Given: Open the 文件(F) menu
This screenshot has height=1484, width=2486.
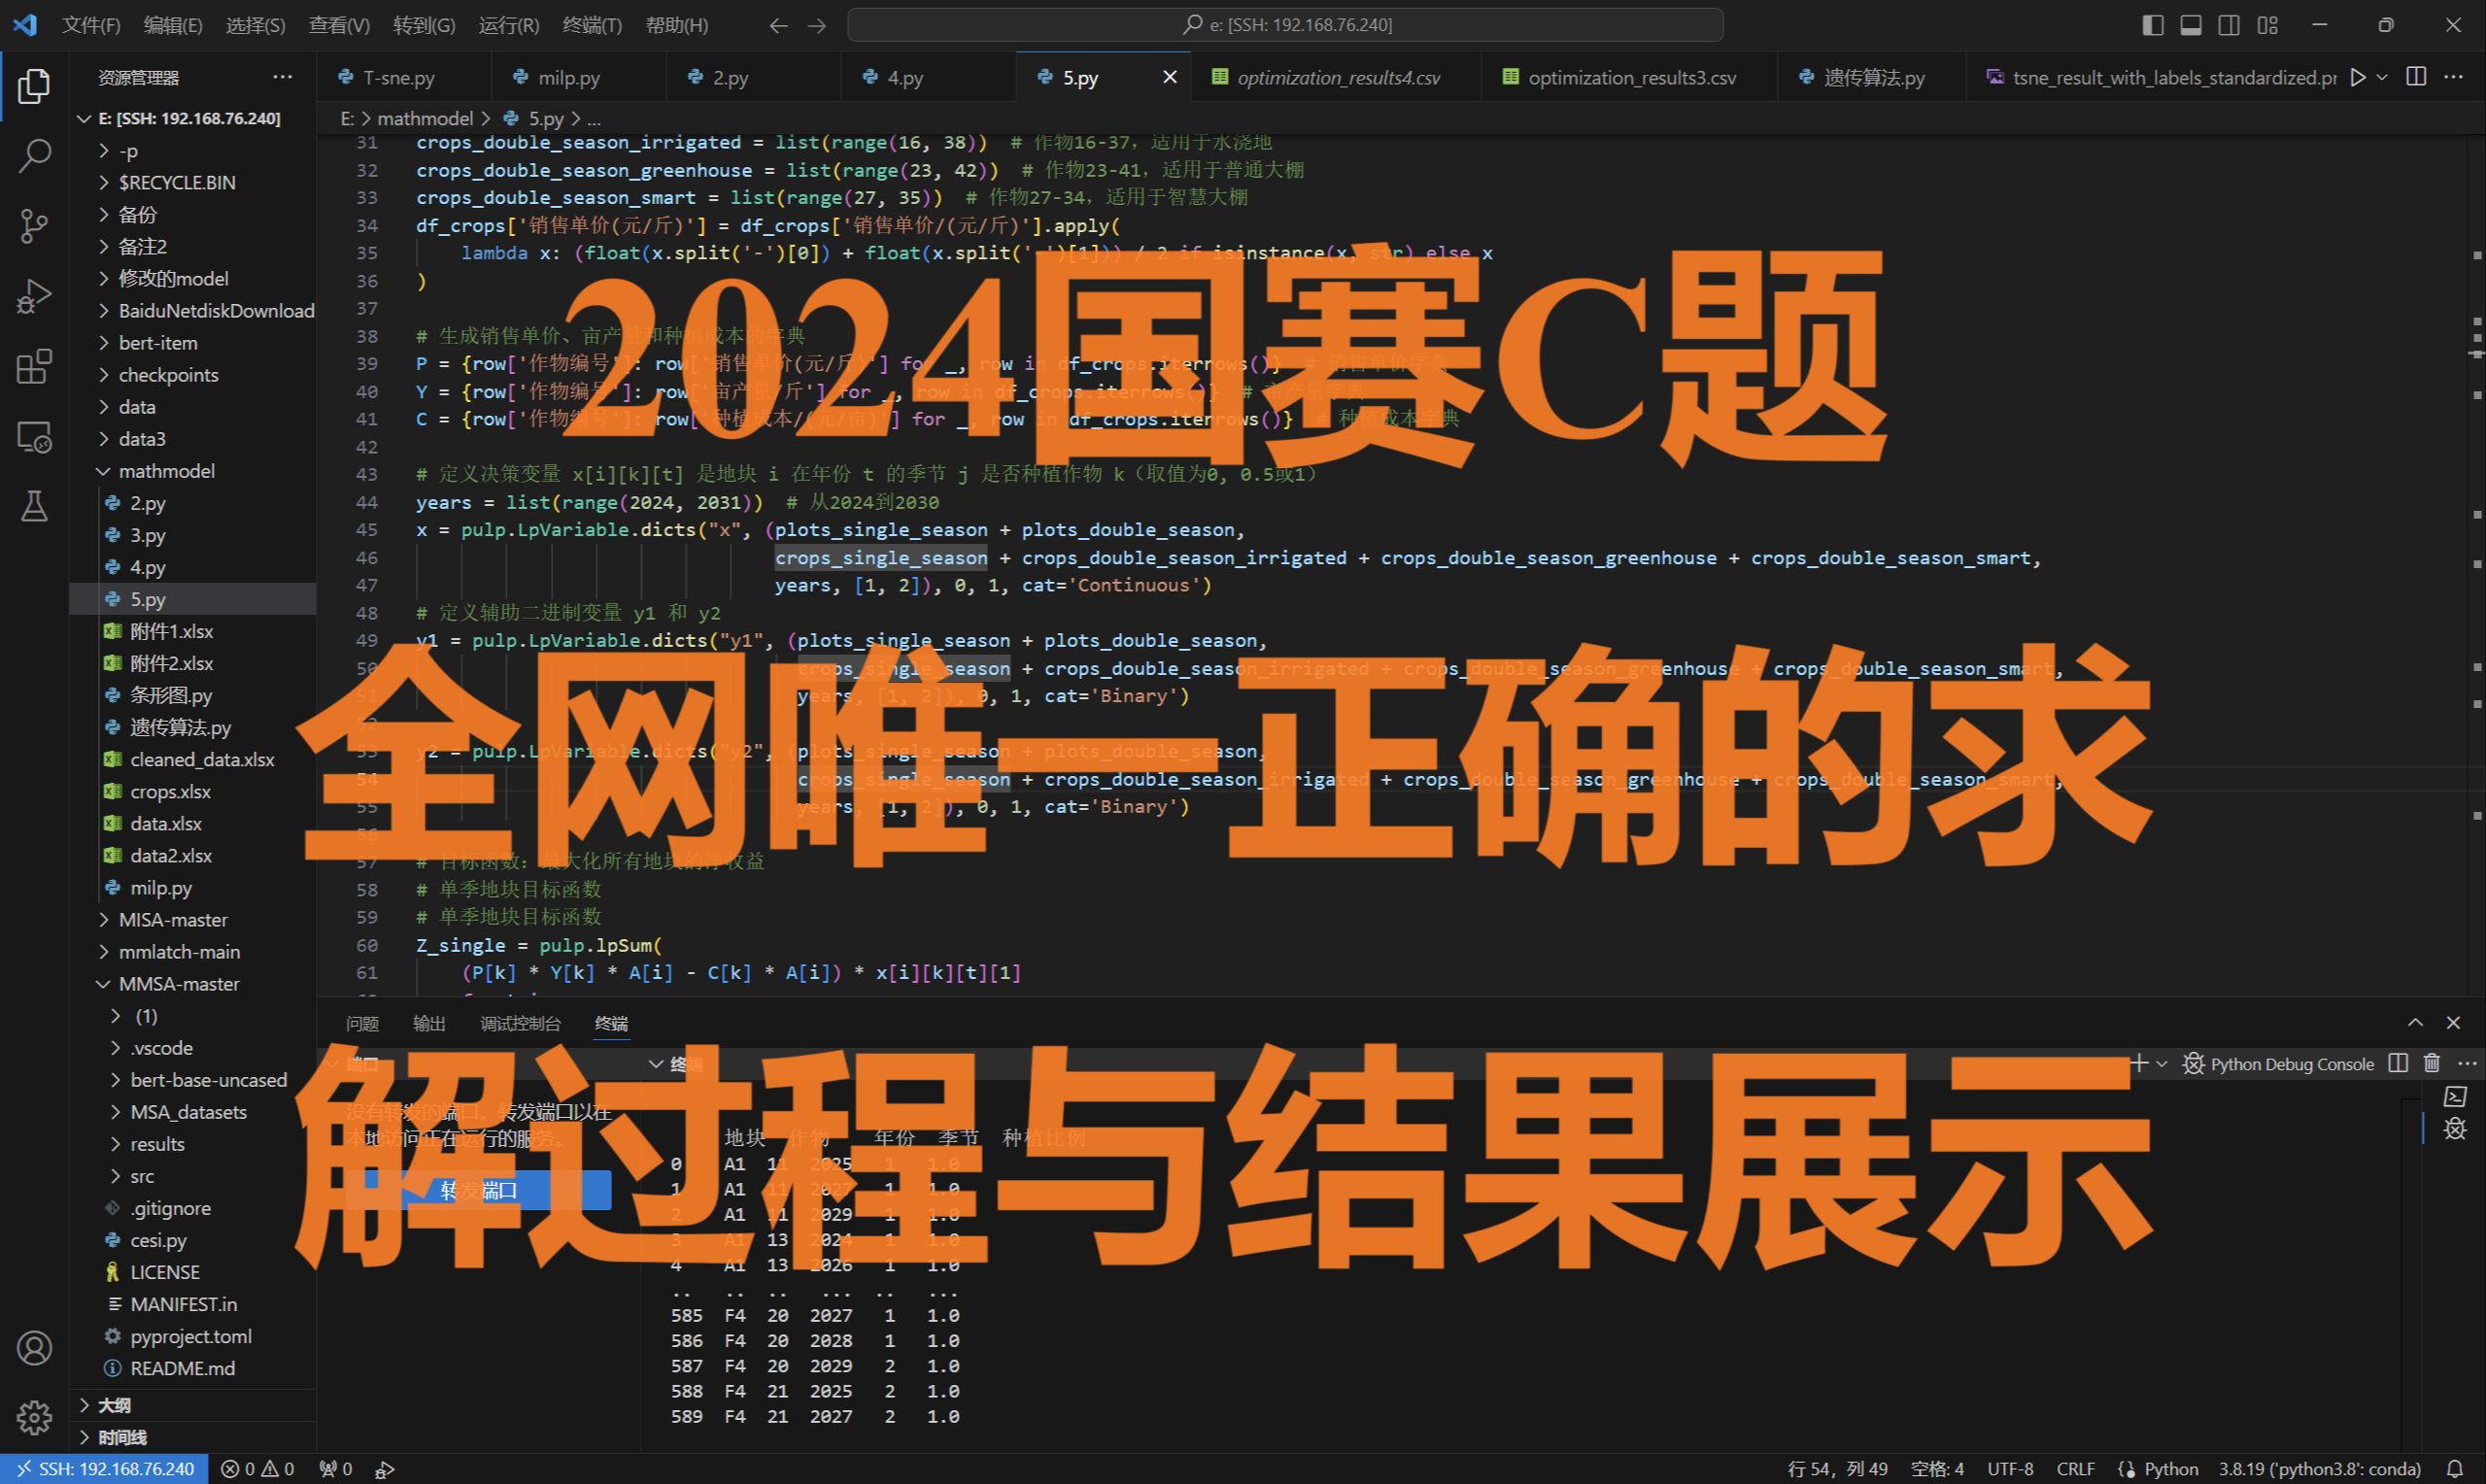Looking at the screenshot, I should (x=91, y=25).
